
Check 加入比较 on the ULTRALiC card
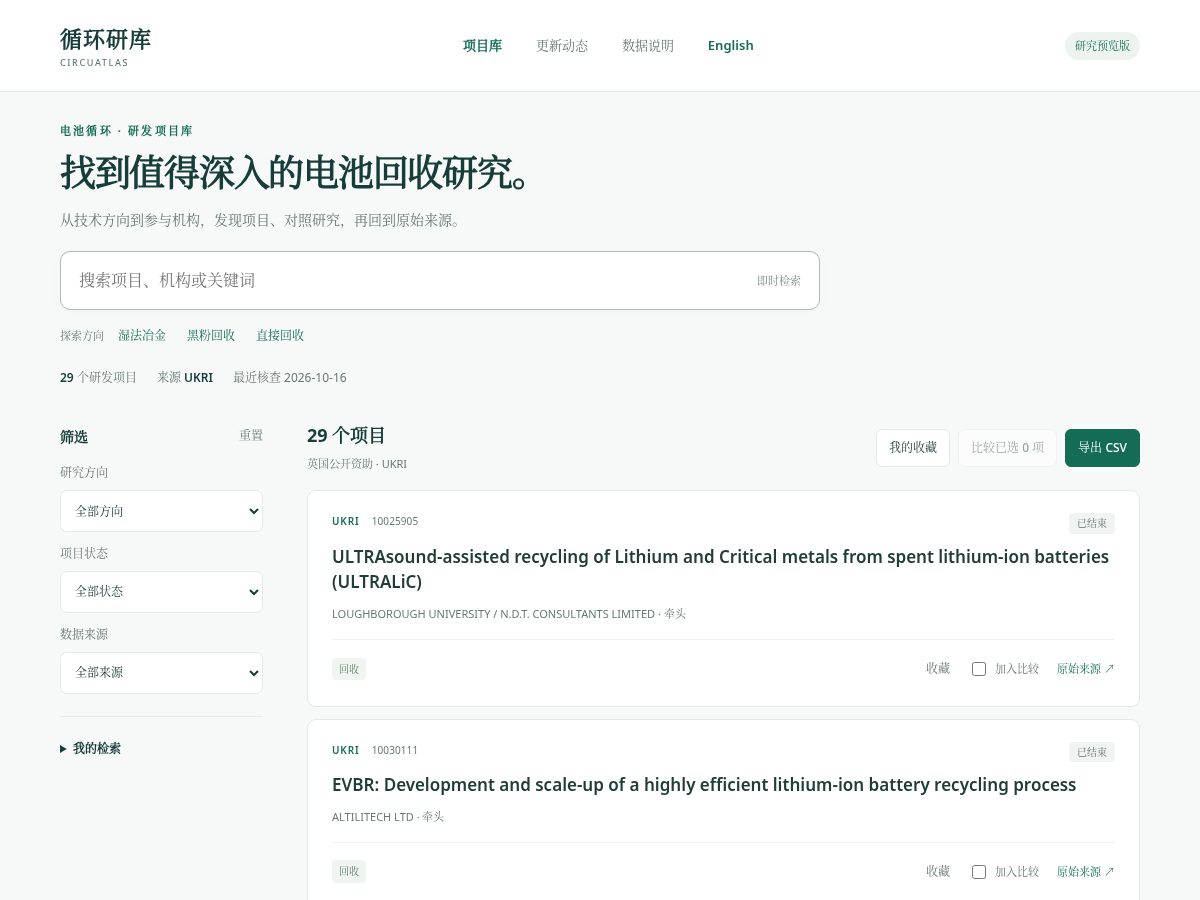[x=979, y=669]
